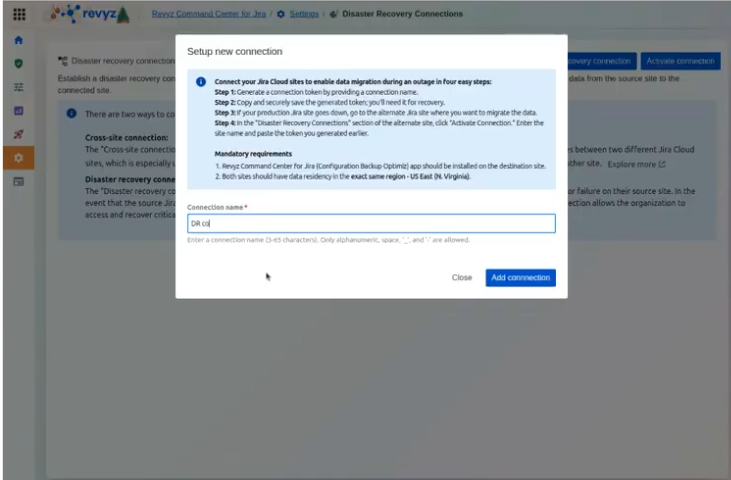Click the recovery connection button behind the dialog

(599, 61)
